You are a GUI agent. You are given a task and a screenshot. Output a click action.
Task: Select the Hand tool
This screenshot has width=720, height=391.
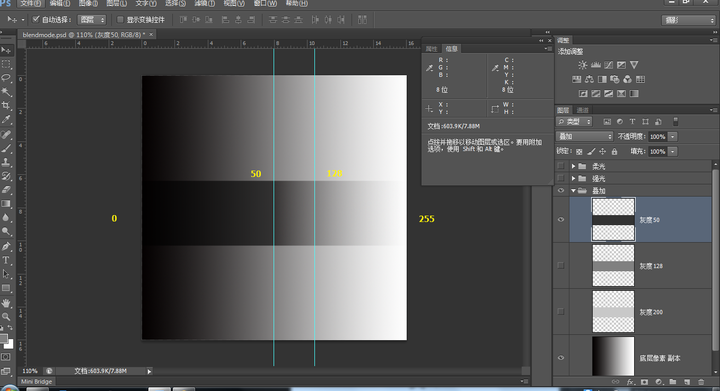click(6, 303)
